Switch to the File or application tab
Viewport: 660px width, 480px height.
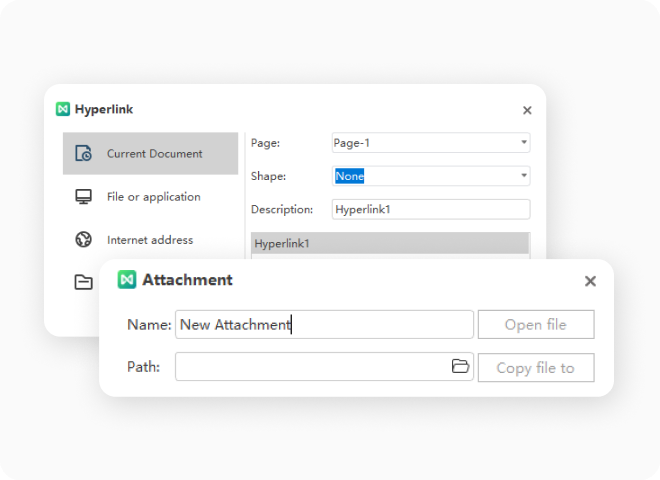point(154,197)
